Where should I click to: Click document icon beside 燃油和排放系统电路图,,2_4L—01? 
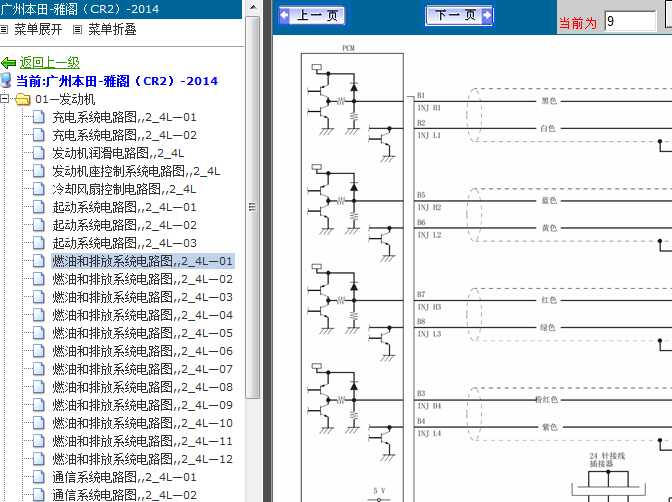tap(39, 261)
